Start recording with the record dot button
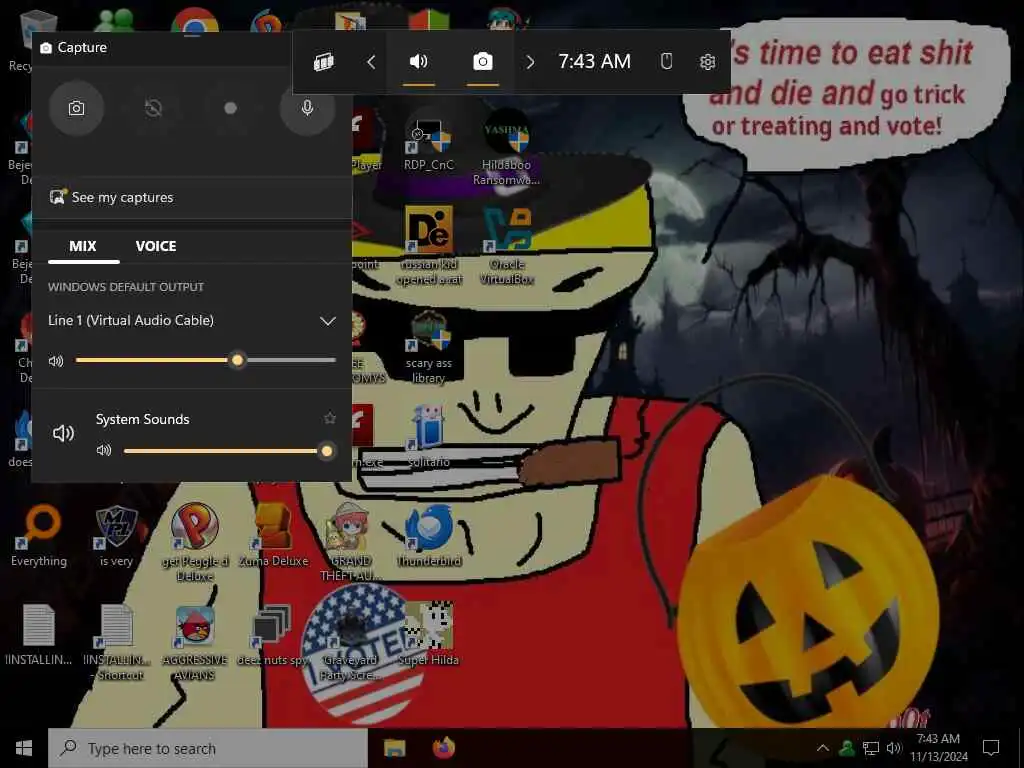 [x=230, y=108]
